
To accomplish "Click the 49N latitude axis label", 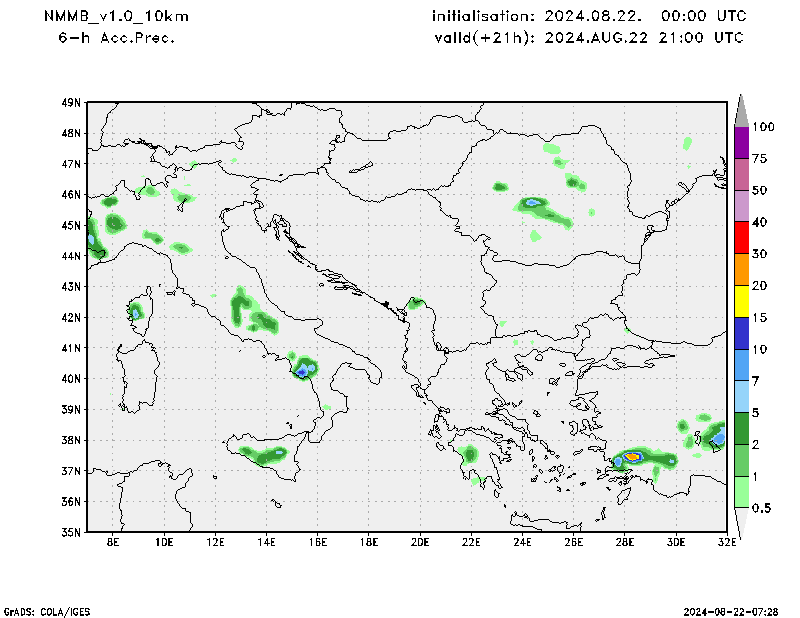I will click(70, 102).
